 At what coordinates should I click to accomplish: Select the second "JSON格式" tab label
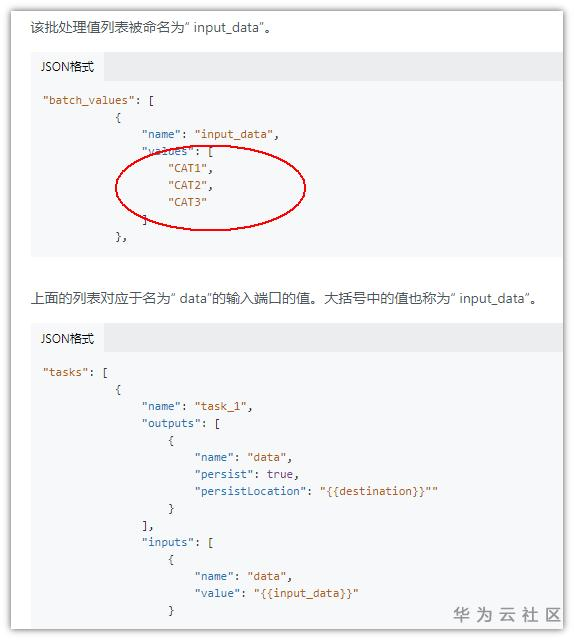pos(67,338)
